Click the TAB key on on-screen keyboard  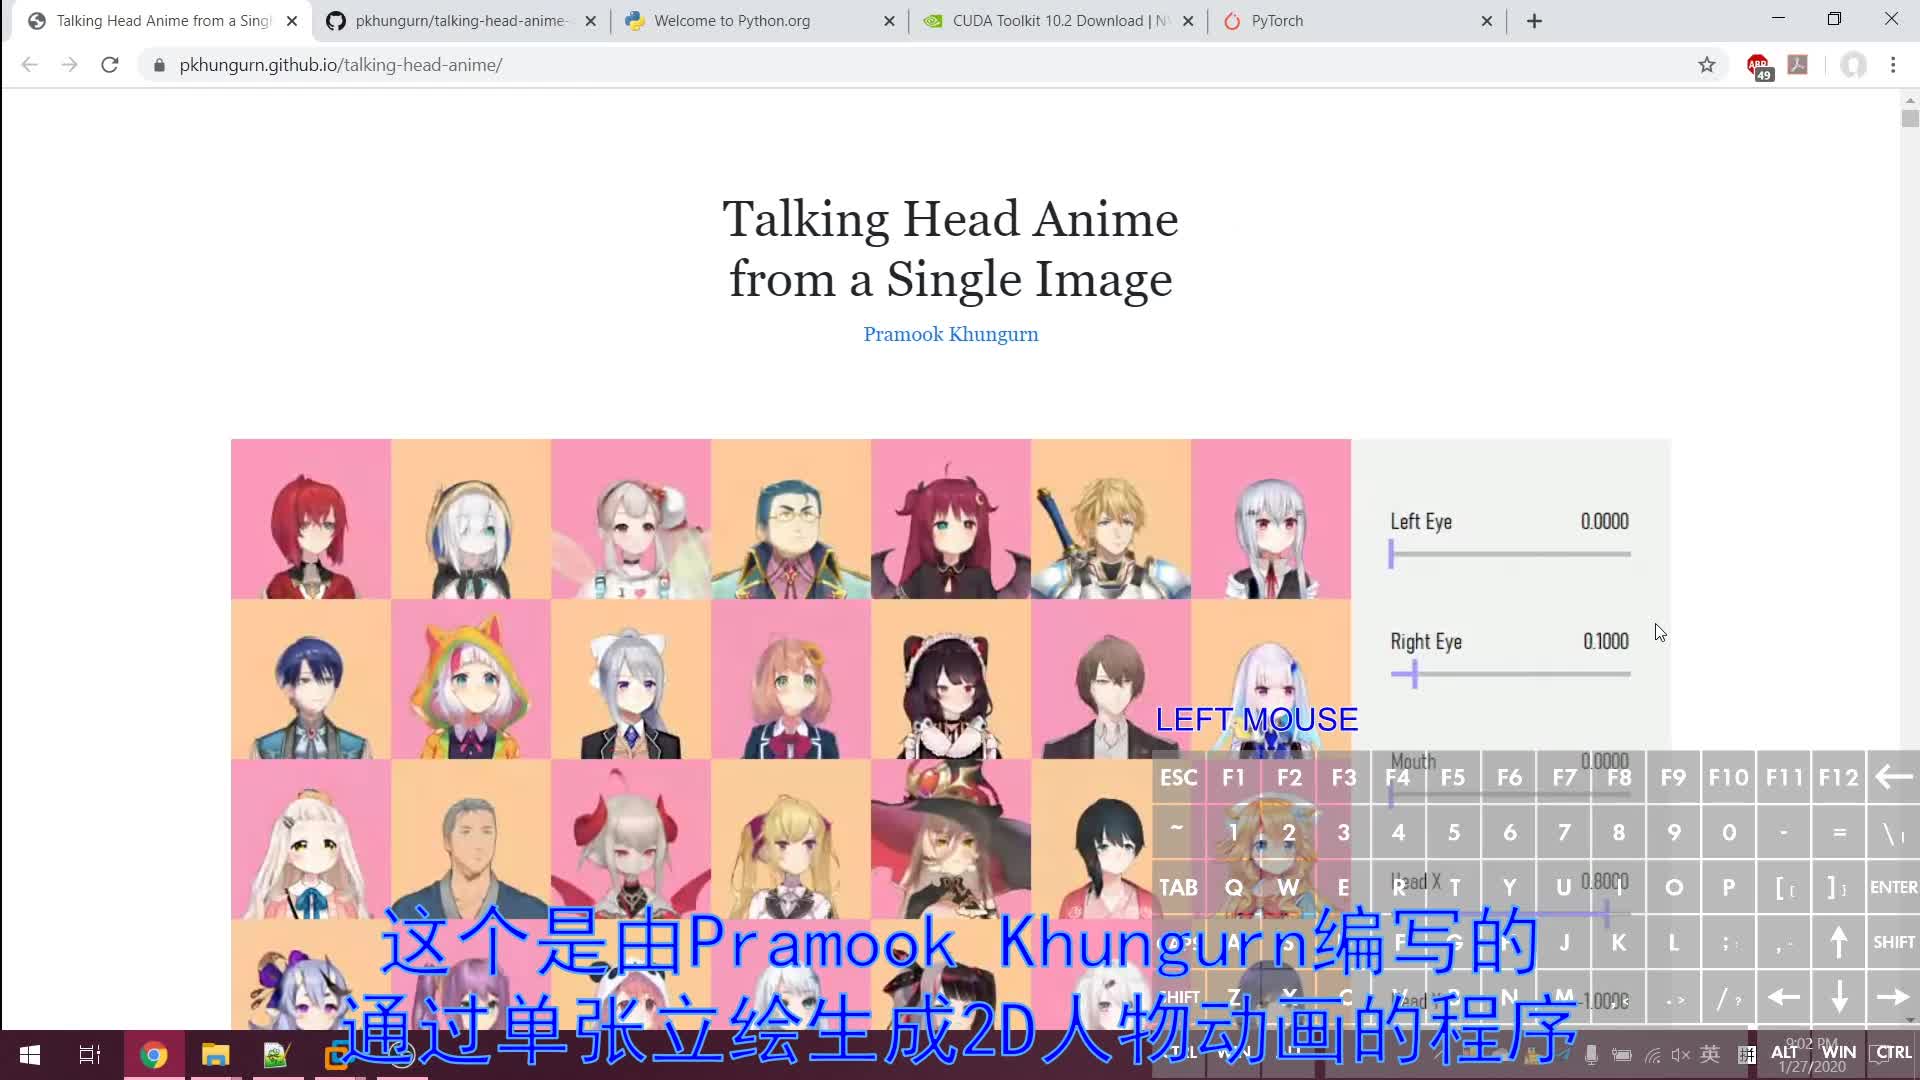click(1178, 887)
